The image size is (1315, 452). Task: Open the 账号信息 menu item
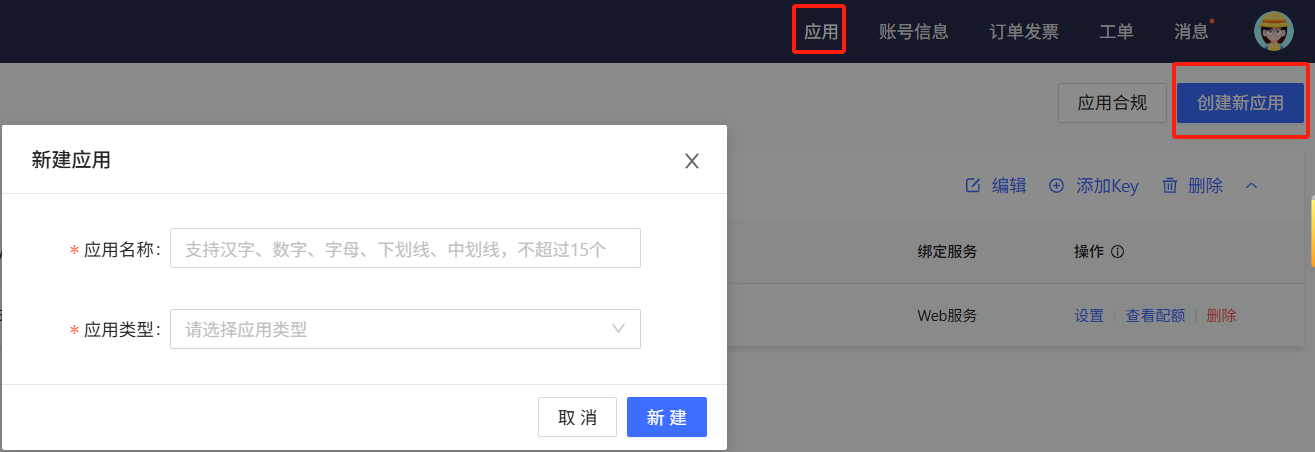[913, 31]
